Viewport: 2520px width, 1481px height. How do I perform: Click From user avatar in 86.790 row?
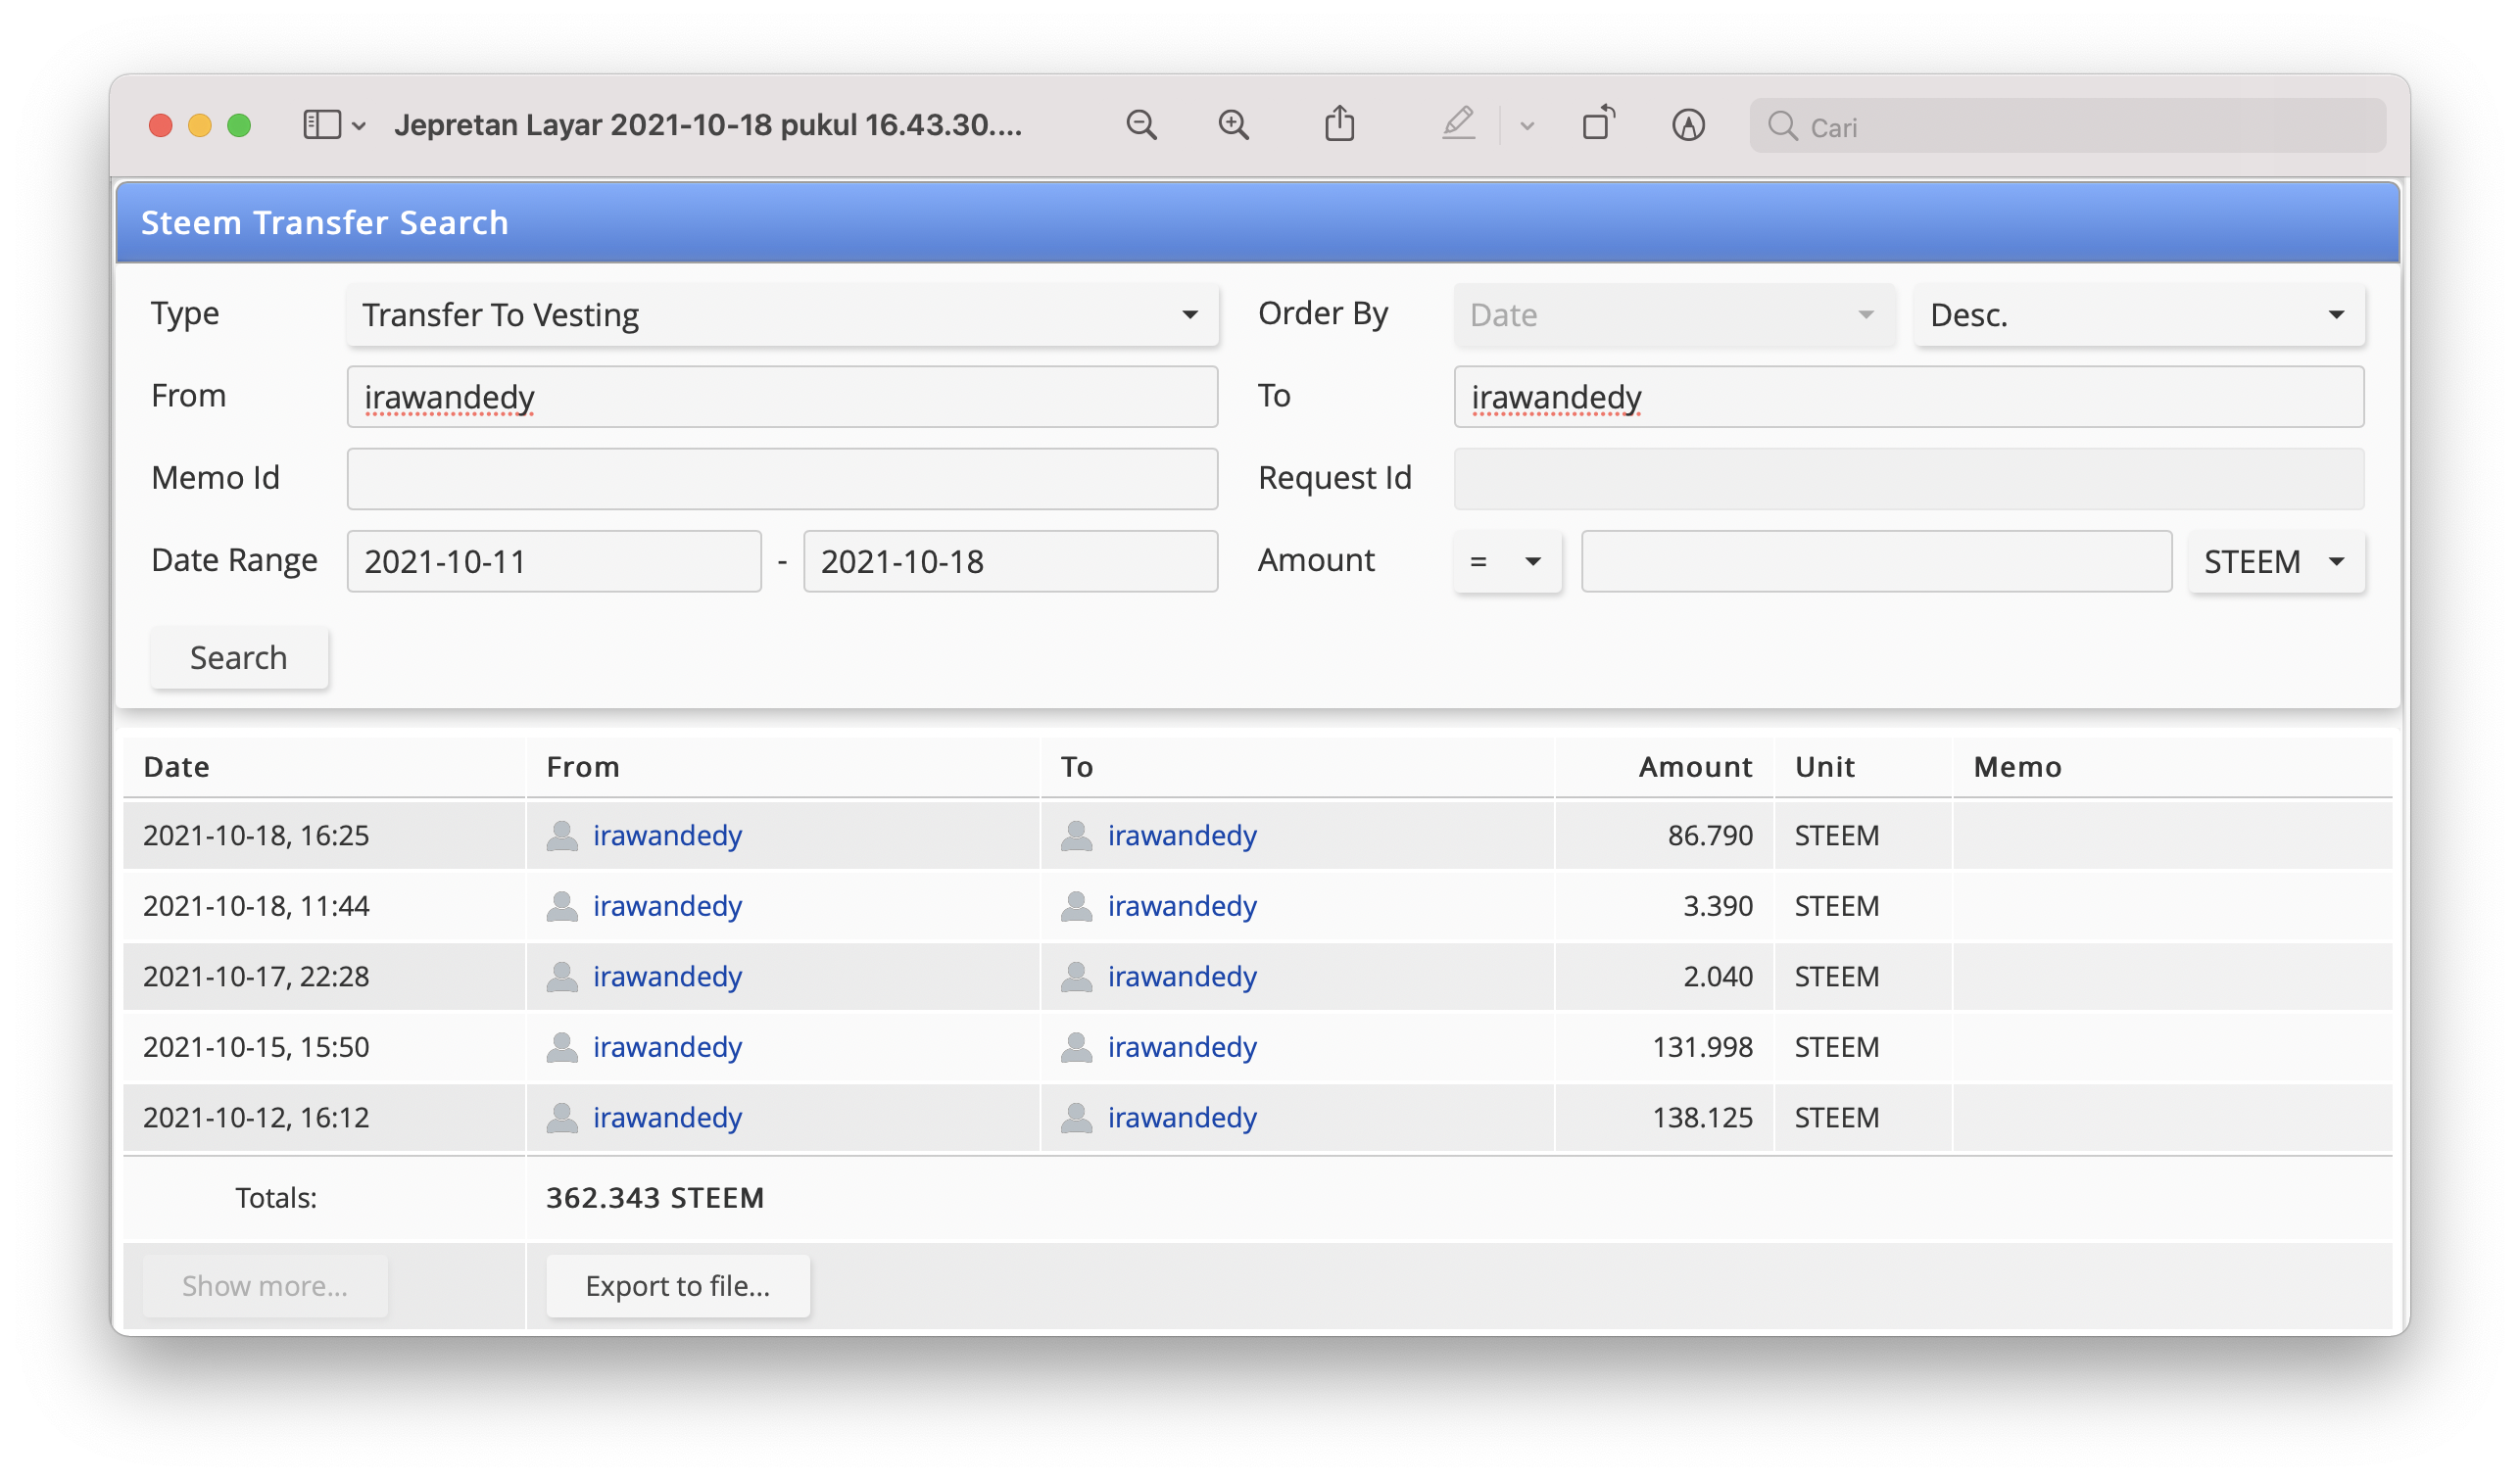(562, 835)
